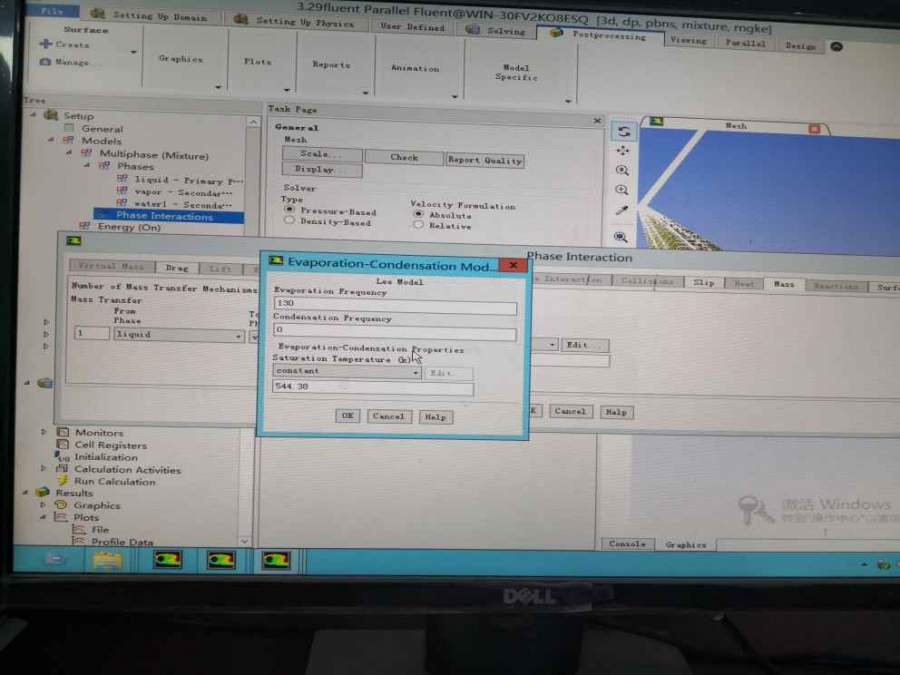Image resolution: width=900 pixels, height=675 pixels.
Task: Switch to first Fluent taskbar window
Action: (x=167, y=560)
